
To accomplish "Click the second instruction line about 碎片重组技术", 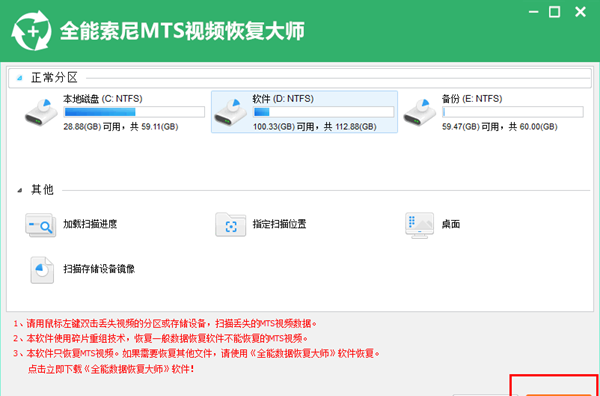I will pos(161,339).
